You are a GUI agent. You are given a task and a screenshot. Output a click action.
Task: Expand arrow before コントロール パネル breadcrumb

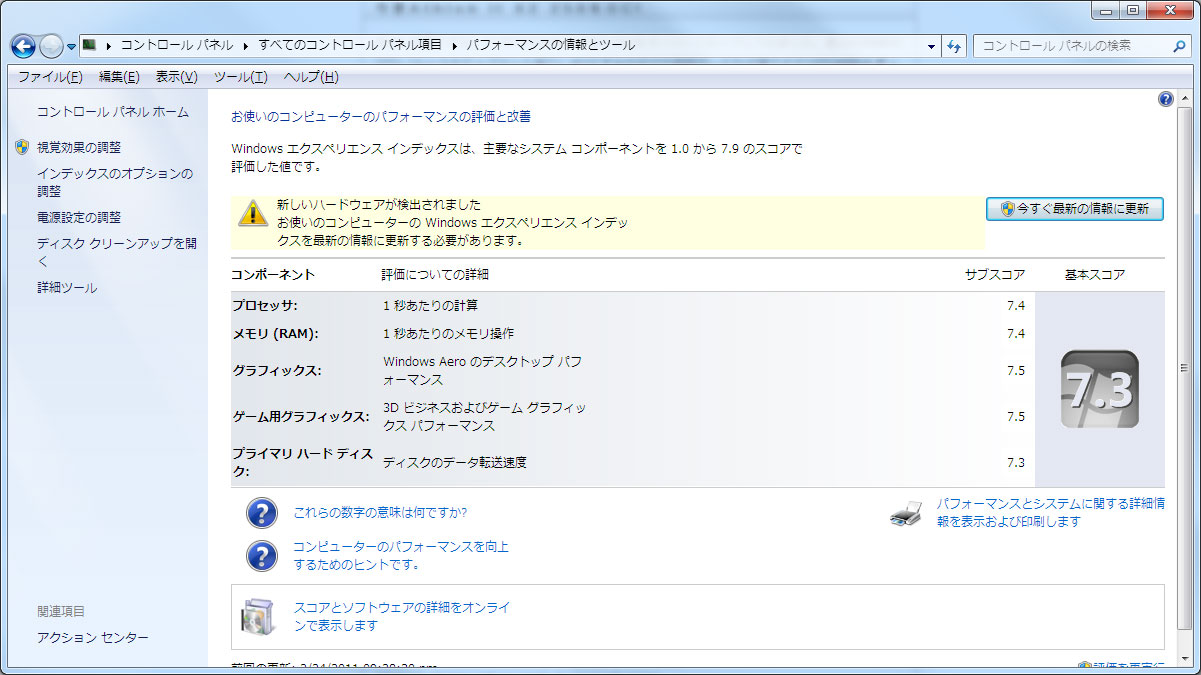tap(108, 45)
